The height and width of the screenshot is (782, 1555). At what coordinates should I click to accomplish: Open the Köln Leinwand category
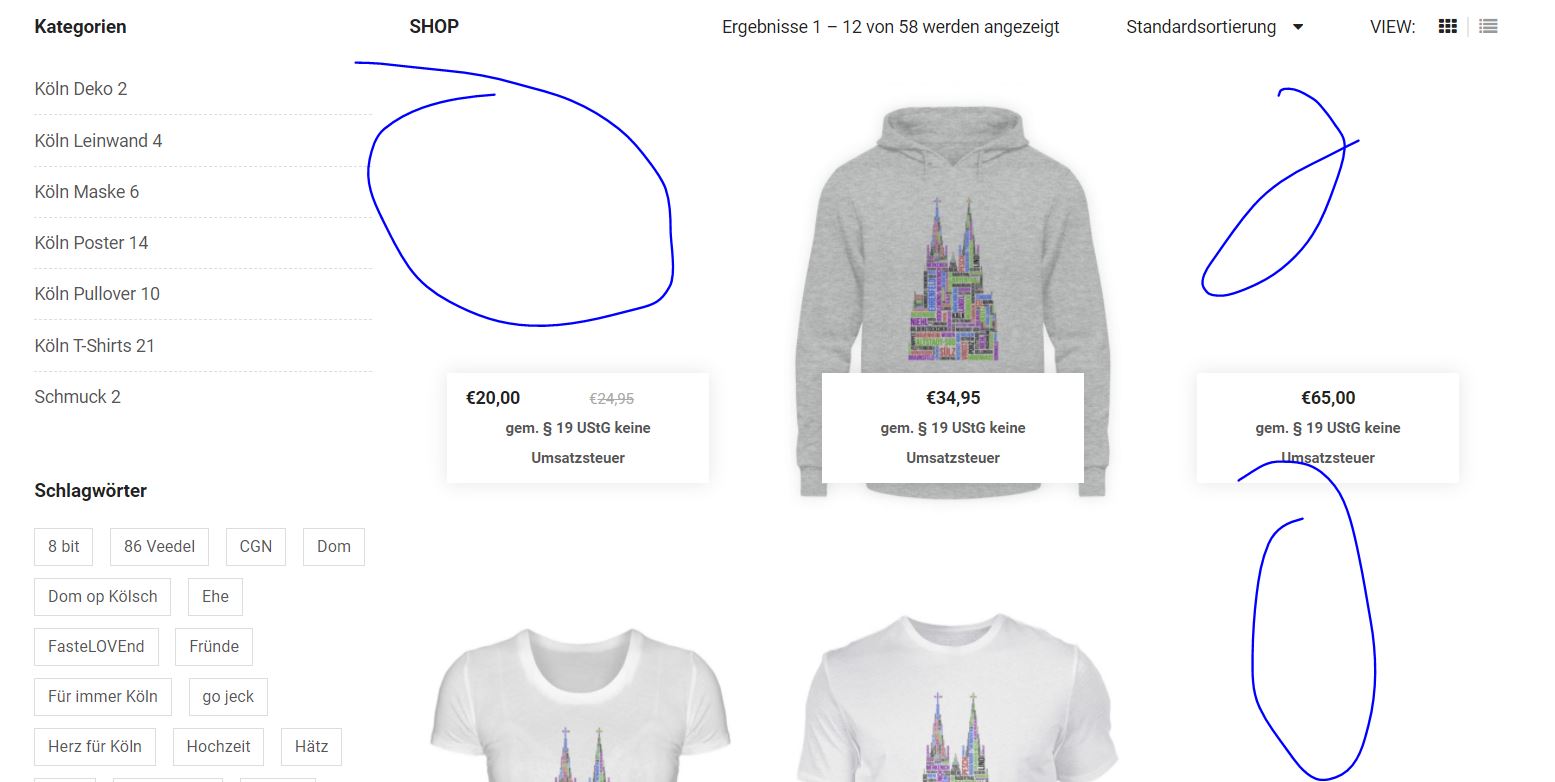click(x=98, y=141)
